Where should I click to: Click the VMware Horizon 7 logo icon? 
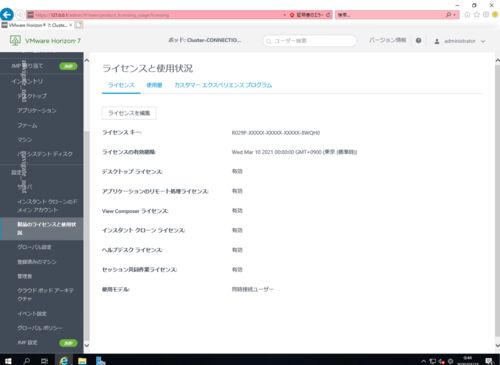tap(15, 41)
